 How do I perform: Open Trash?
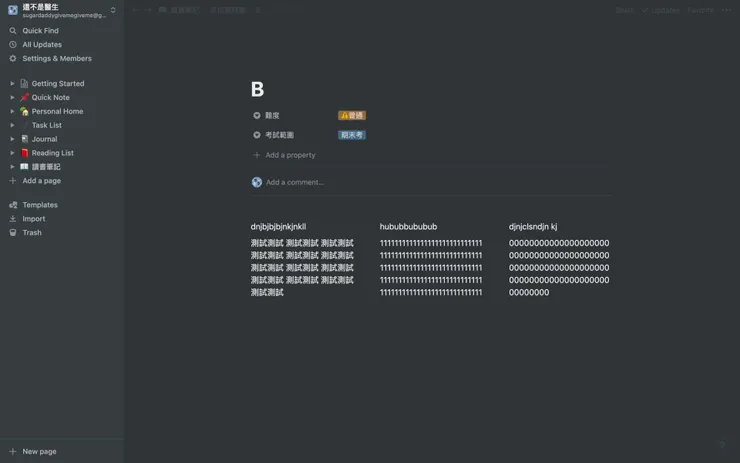click(32, 233)
